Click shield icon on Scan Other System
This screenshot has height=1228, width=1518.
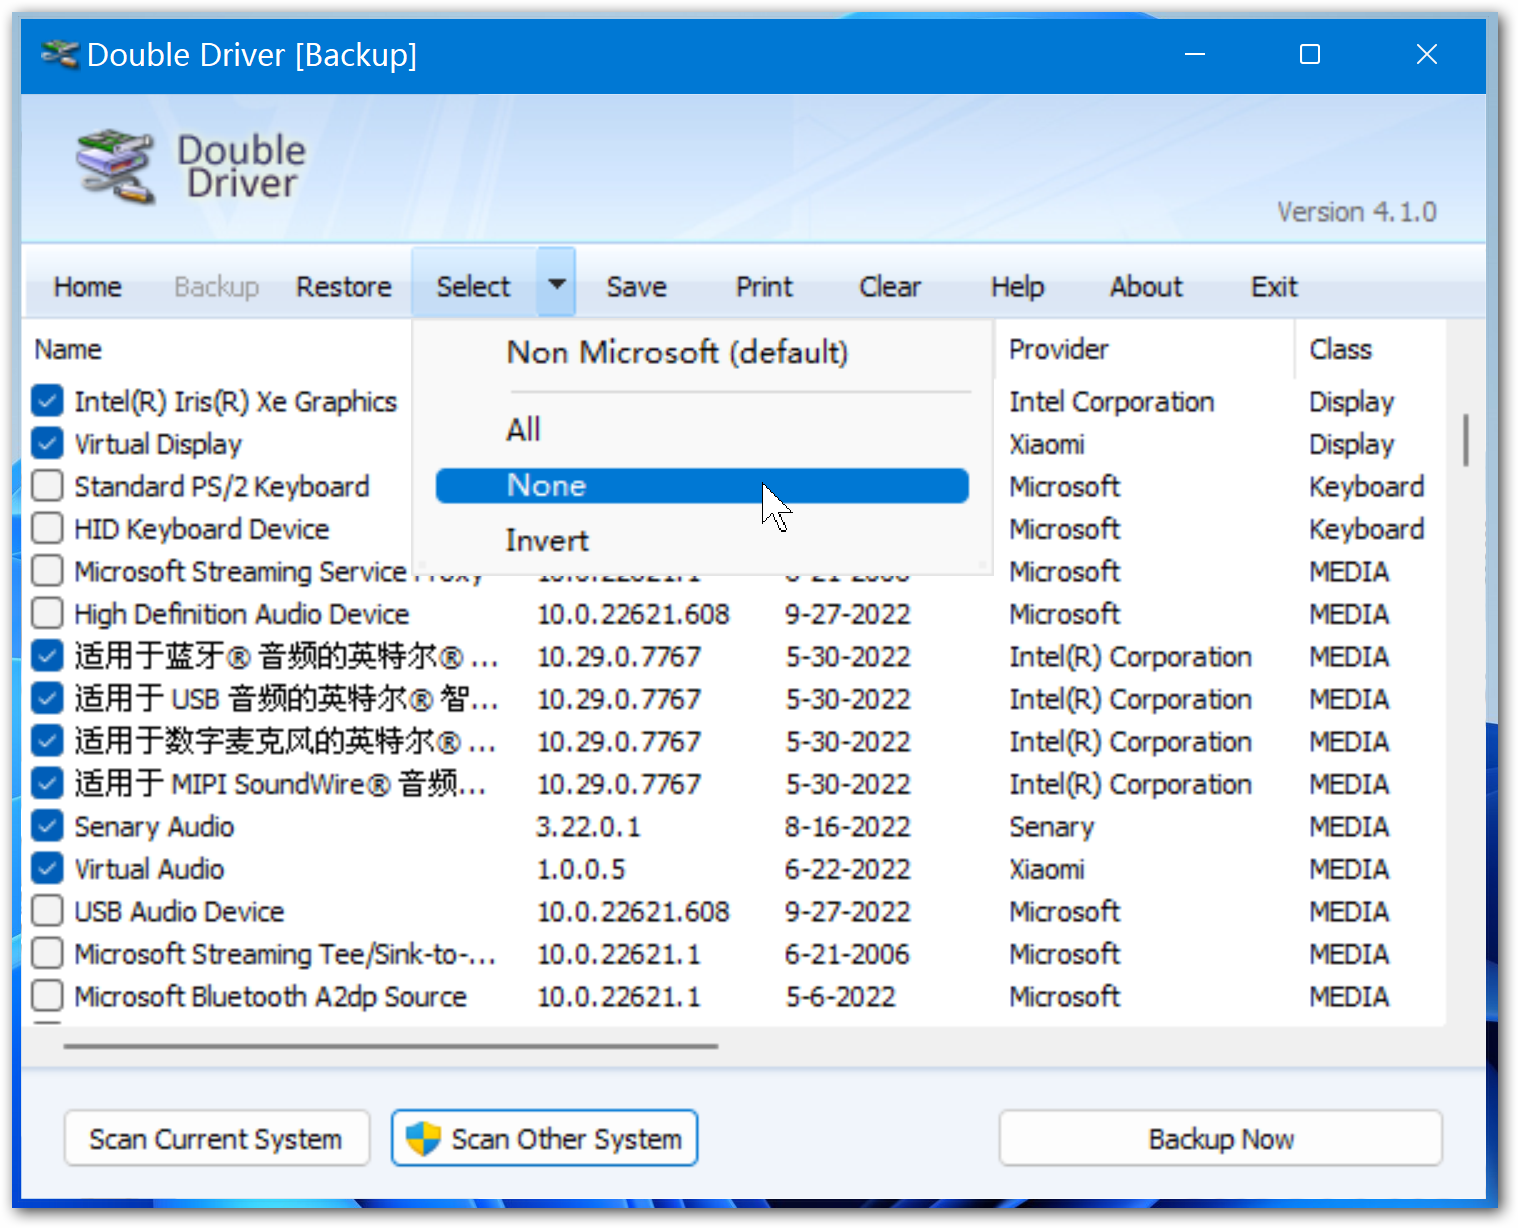(423, 1138)
